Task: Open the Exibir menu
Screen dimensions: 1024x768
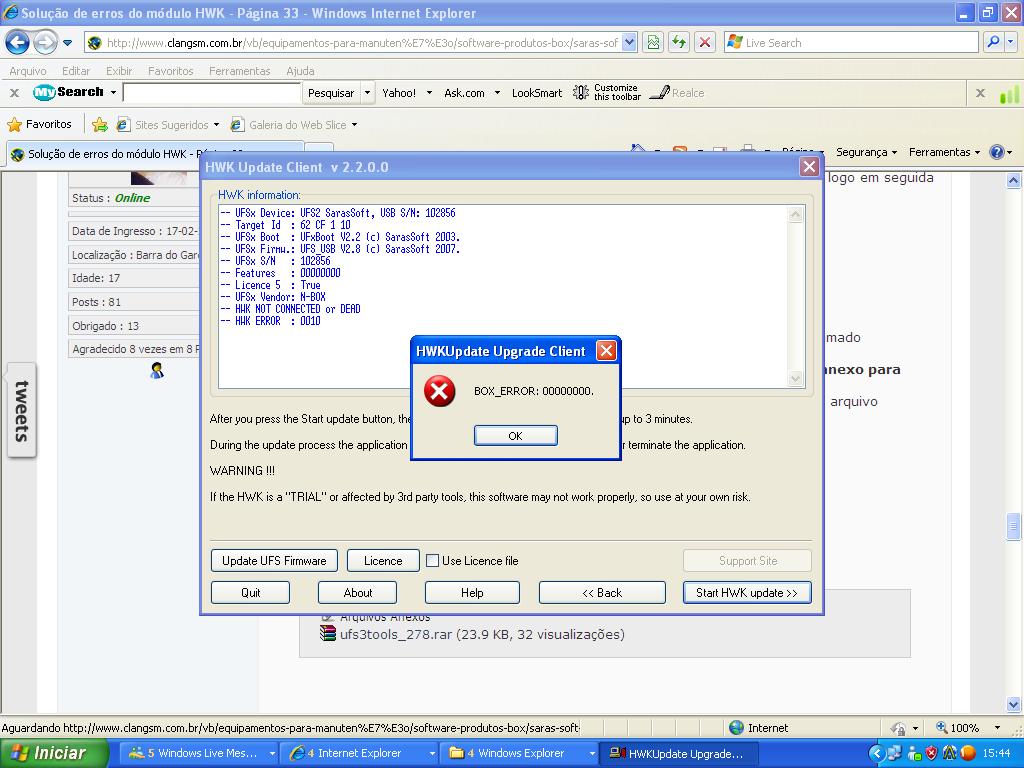Action: pos(119,71)
